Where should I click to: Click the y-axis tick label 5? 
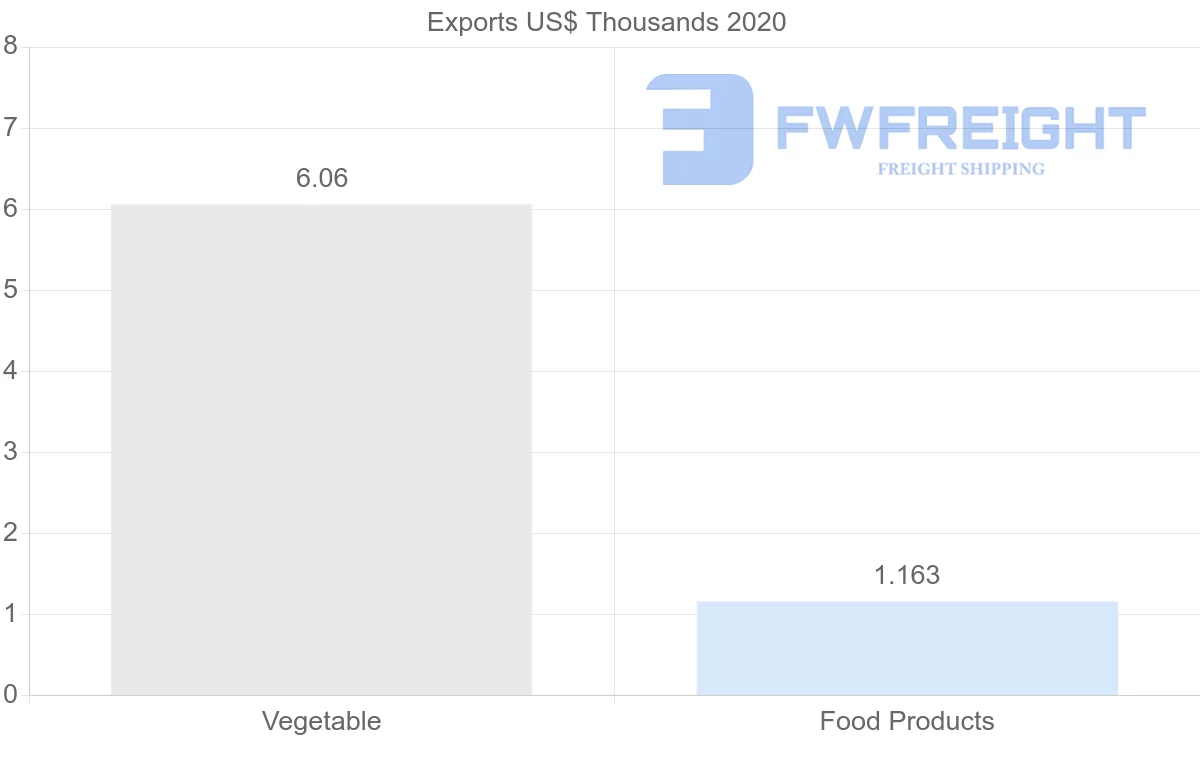pos(11,290)
